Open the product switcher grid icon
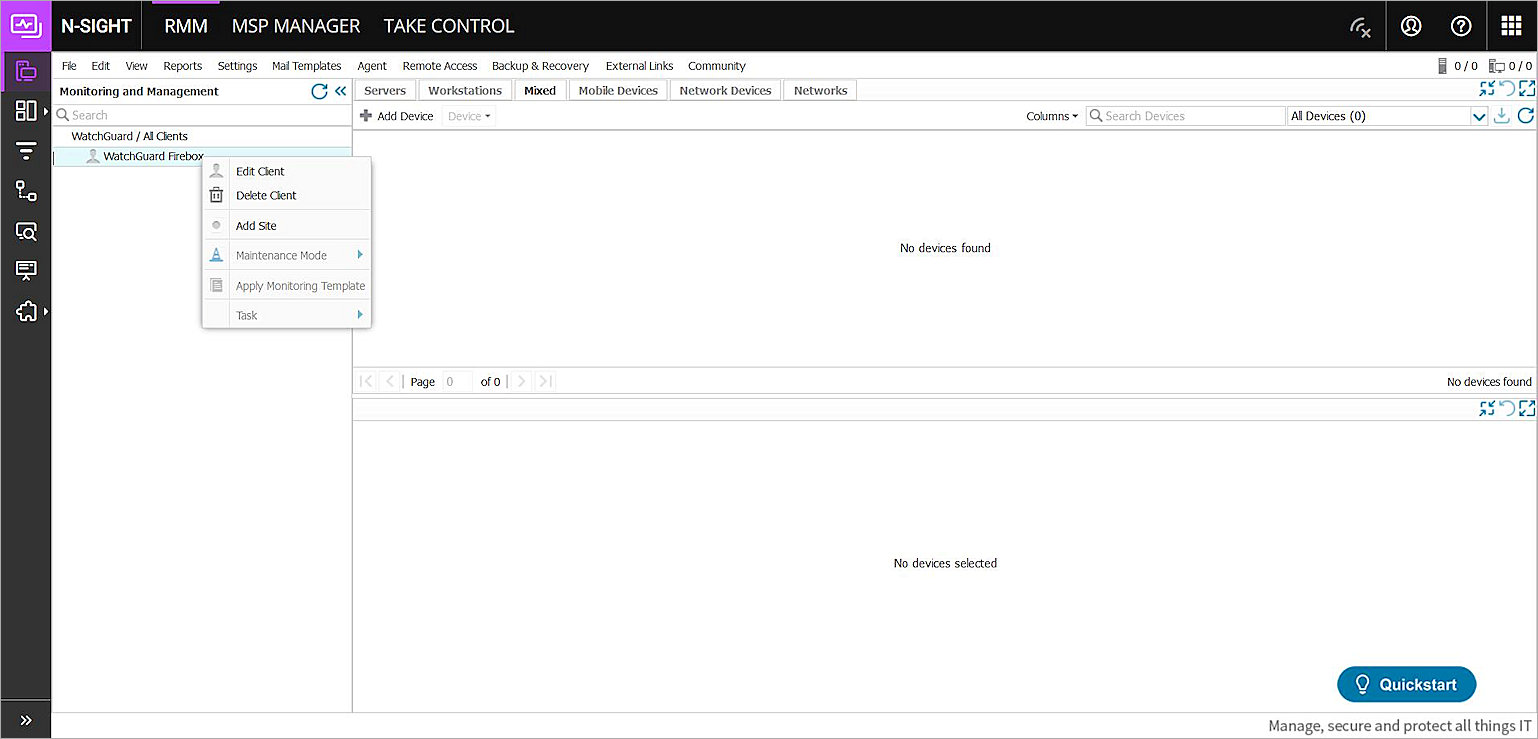 click(1511, 26)
